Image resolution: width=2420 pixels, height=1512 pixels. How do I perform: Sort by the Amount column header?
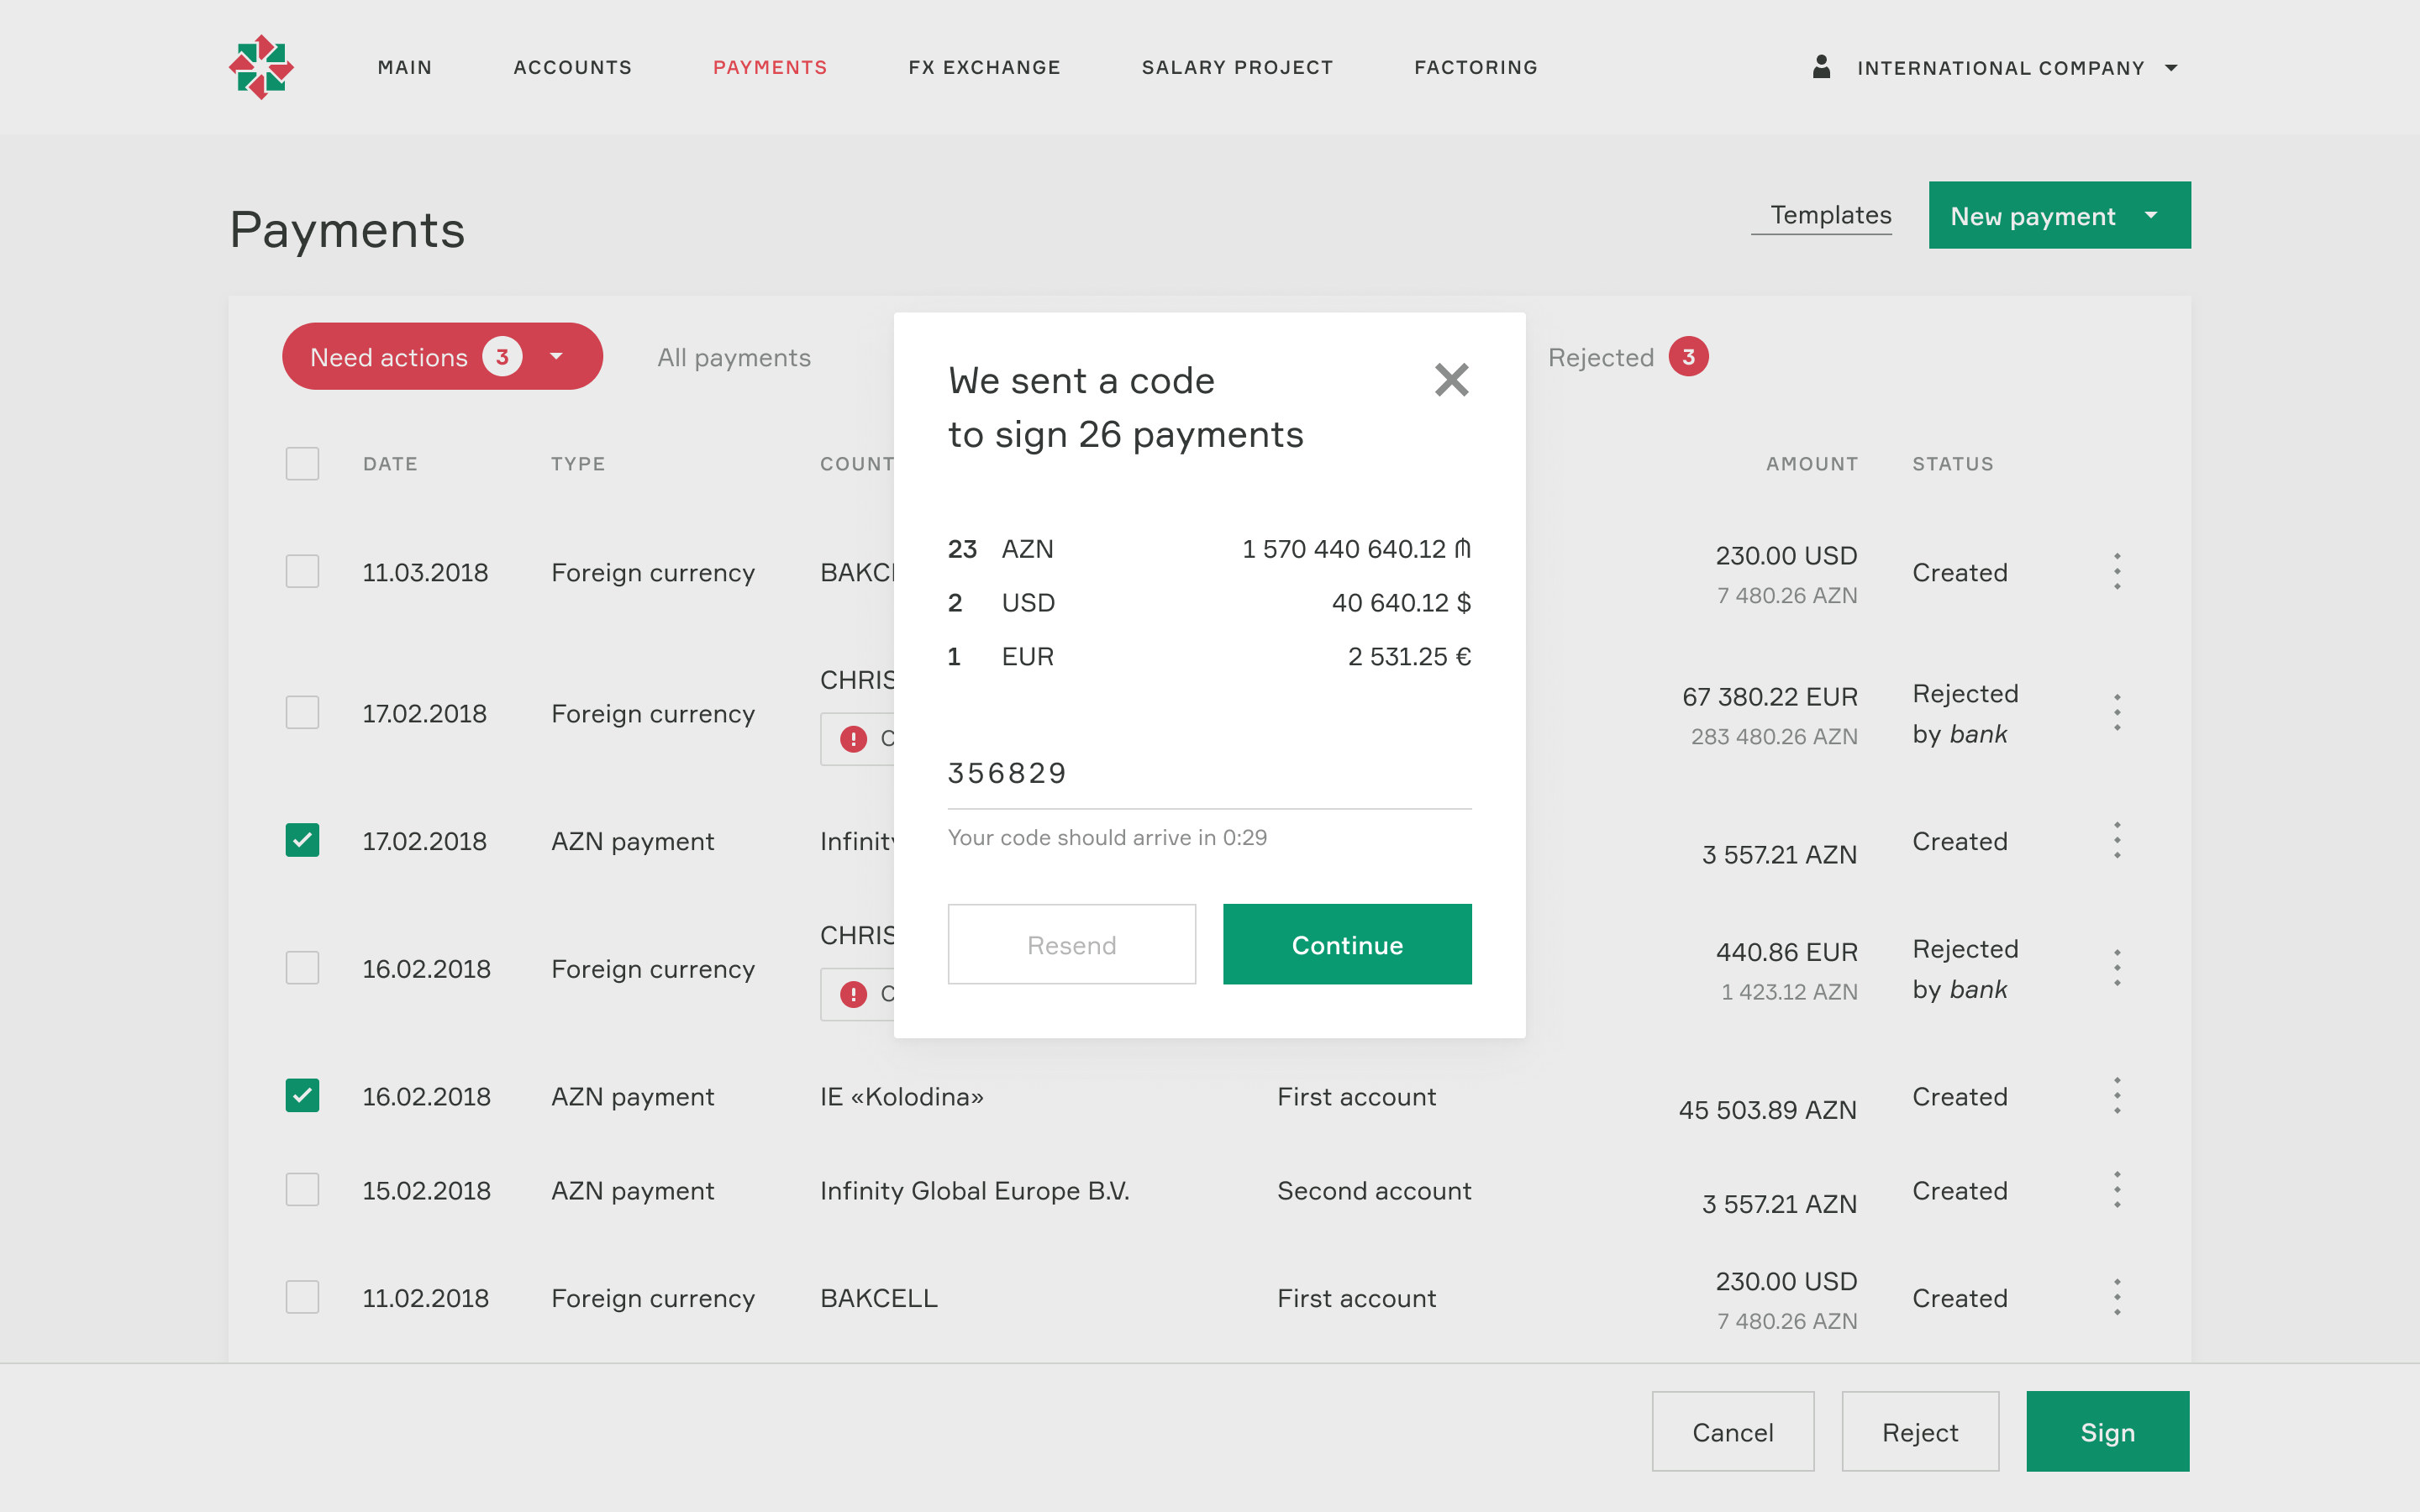point(1811,464)
